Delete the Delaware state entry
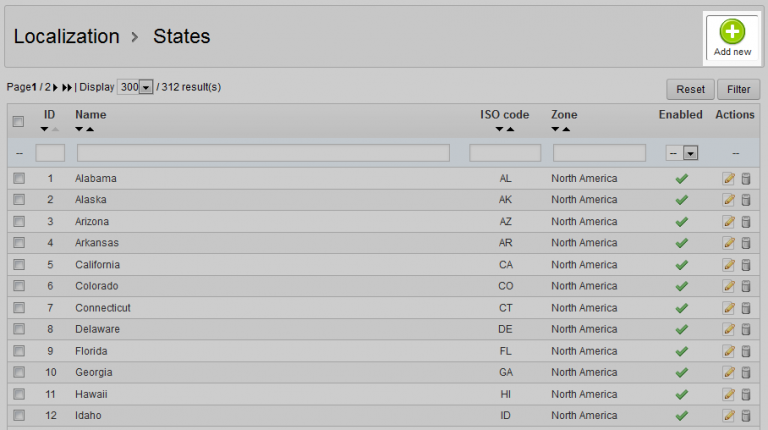The height and width of the screenshot is (430, 768). pos(745,330)
